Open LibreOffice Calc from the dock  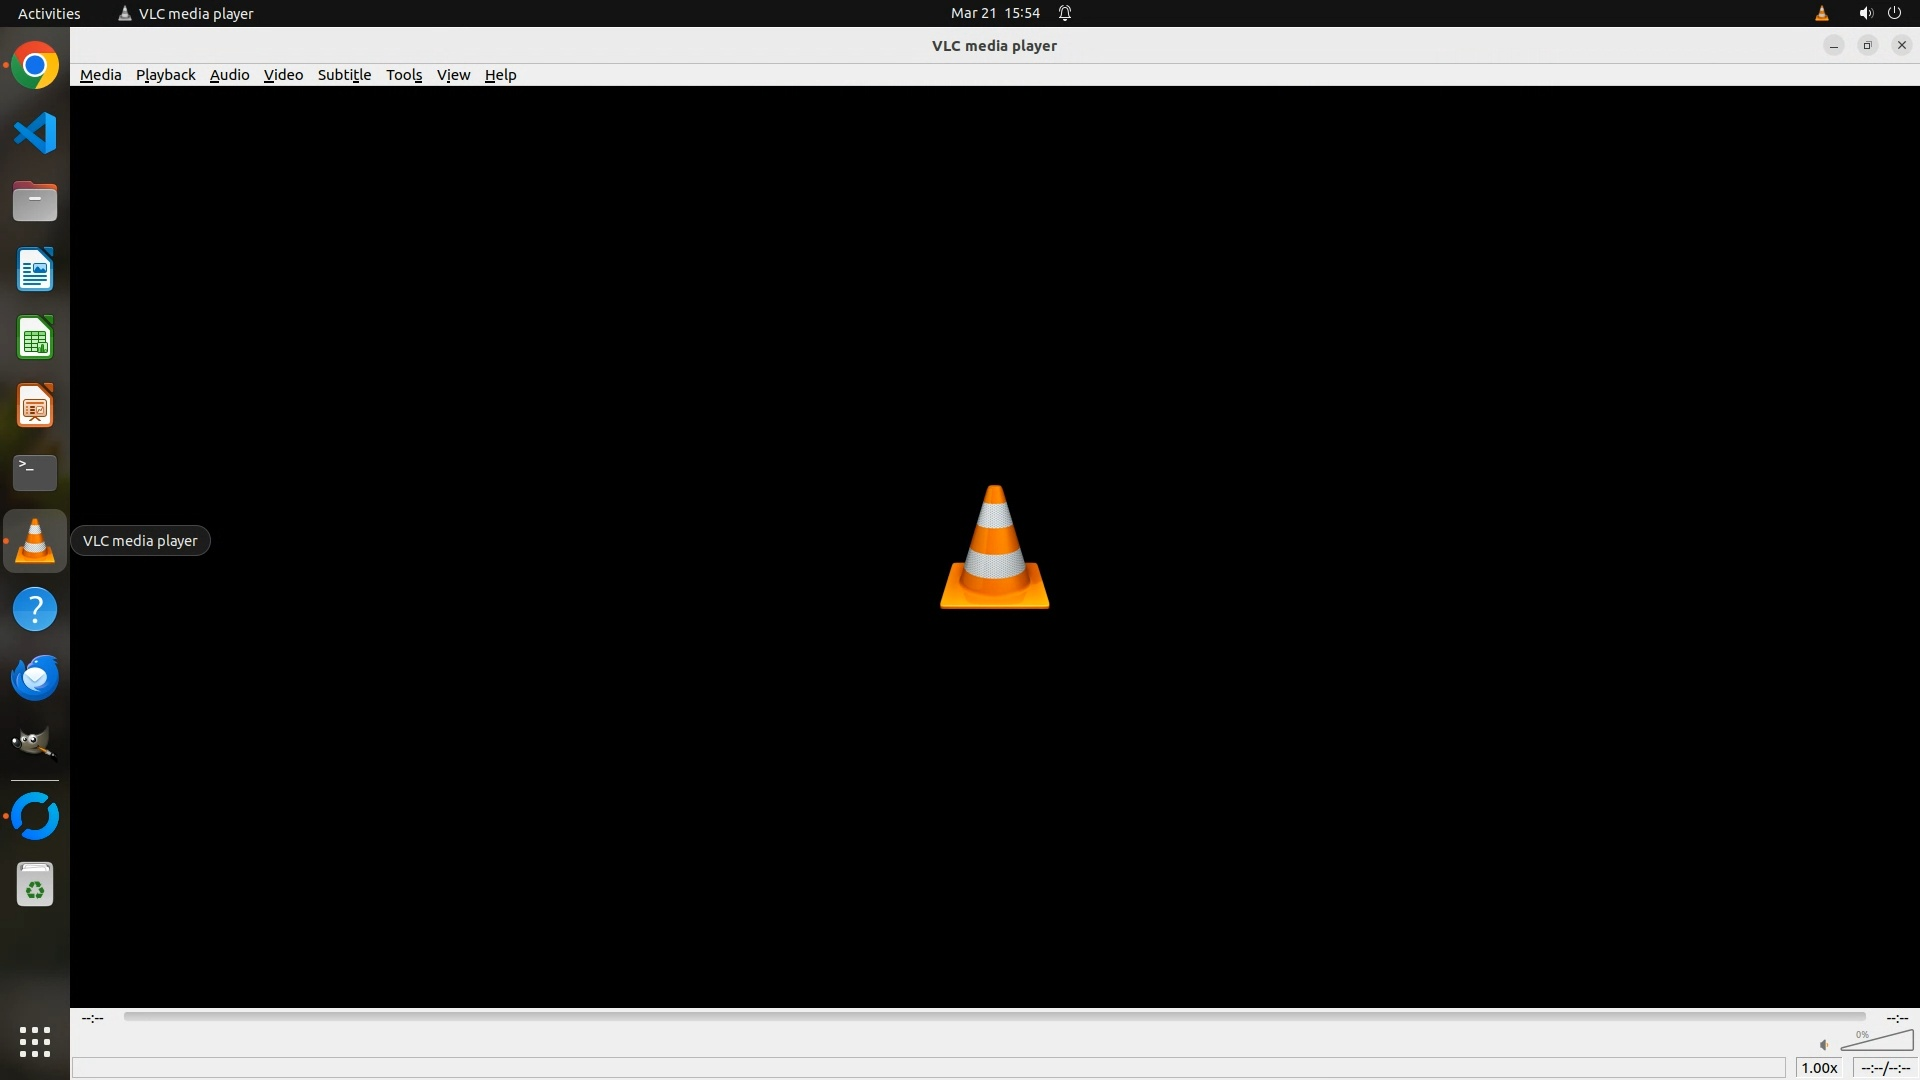pyautogui.click(x=35, y=338)
